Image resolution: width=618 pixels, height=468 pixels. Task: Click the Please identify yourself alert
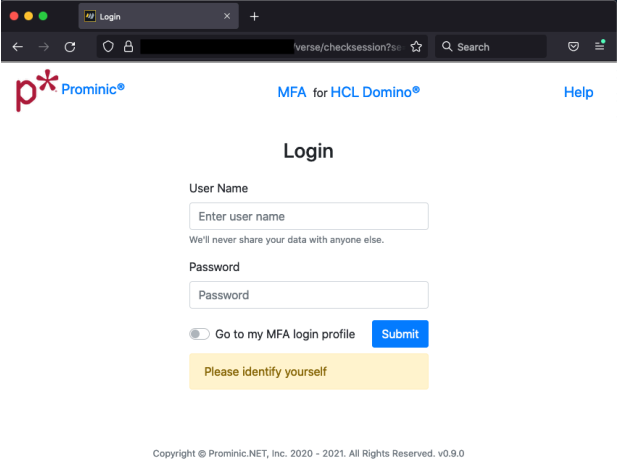309,371
